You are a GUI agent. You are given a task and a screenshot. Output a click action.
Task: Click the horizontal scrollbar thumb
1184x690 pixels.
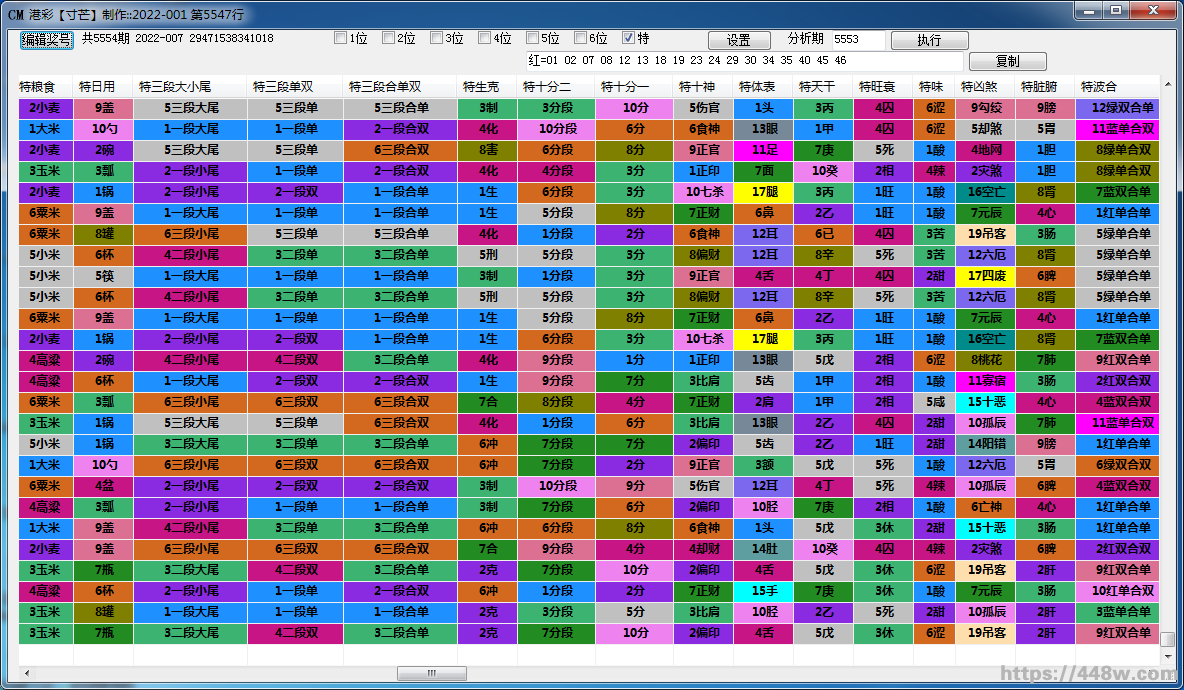(431, 673)
